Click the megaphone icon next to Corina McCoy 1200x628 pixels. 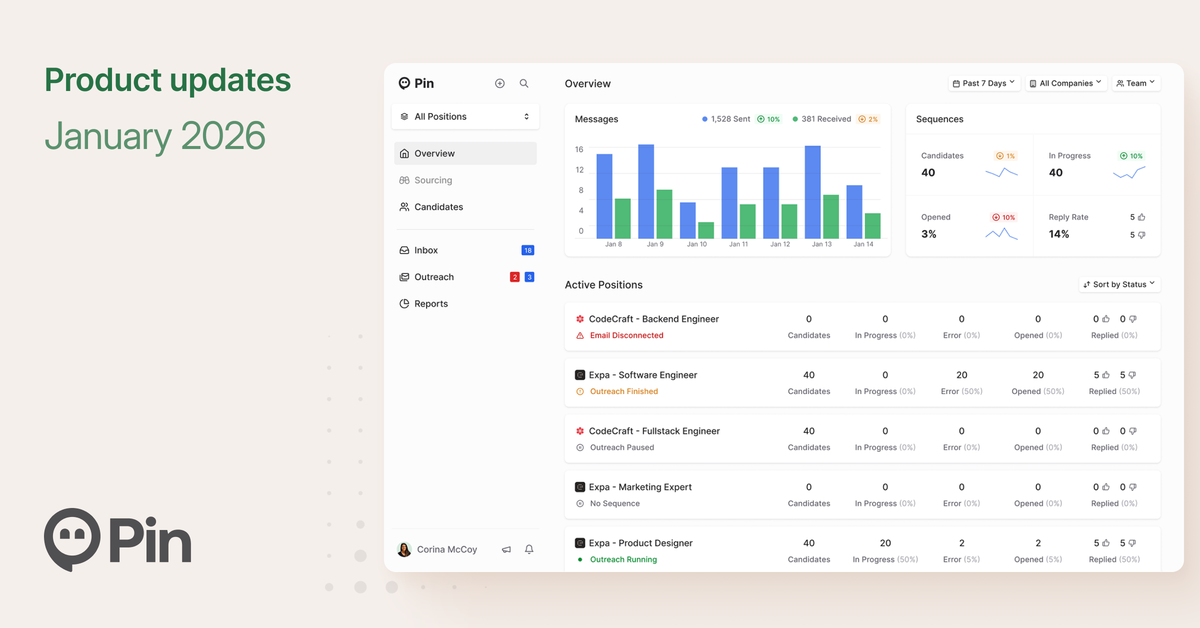[x=506, y=549]
